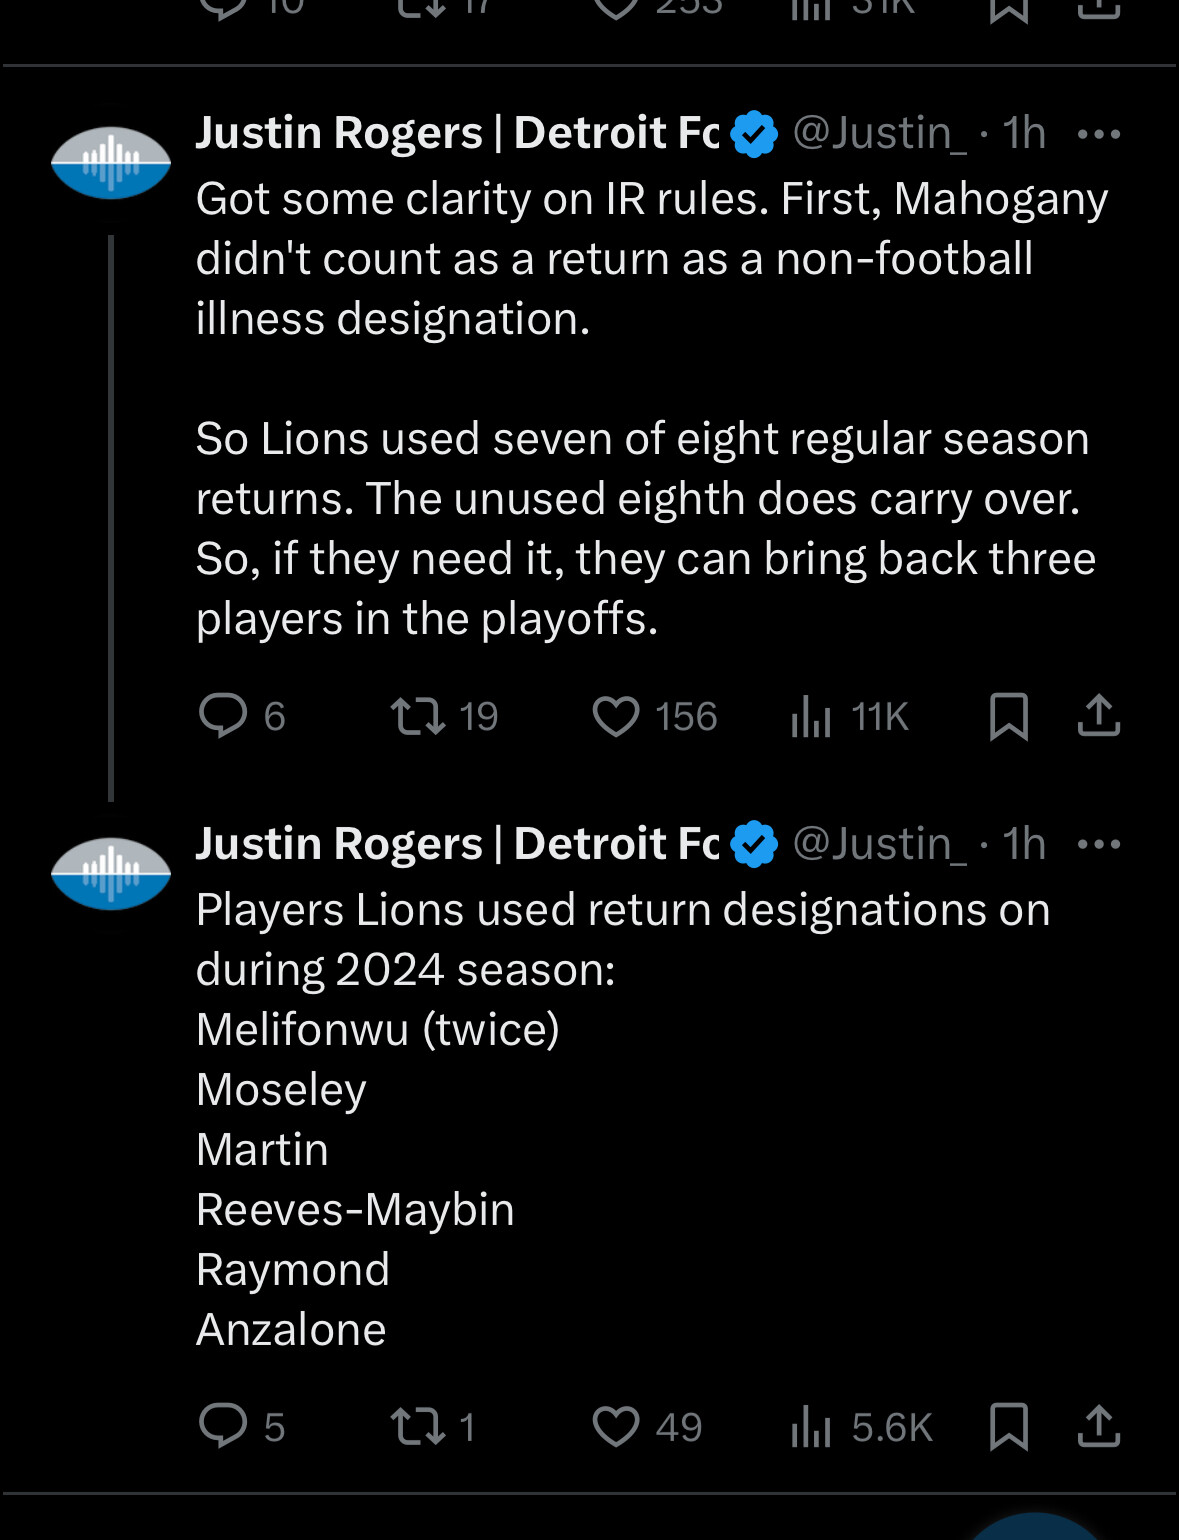The width and height of the screenshot is (1179, 1540).
Task: View analytics for the 5.6K views tweet
Action: [811, 1426]
